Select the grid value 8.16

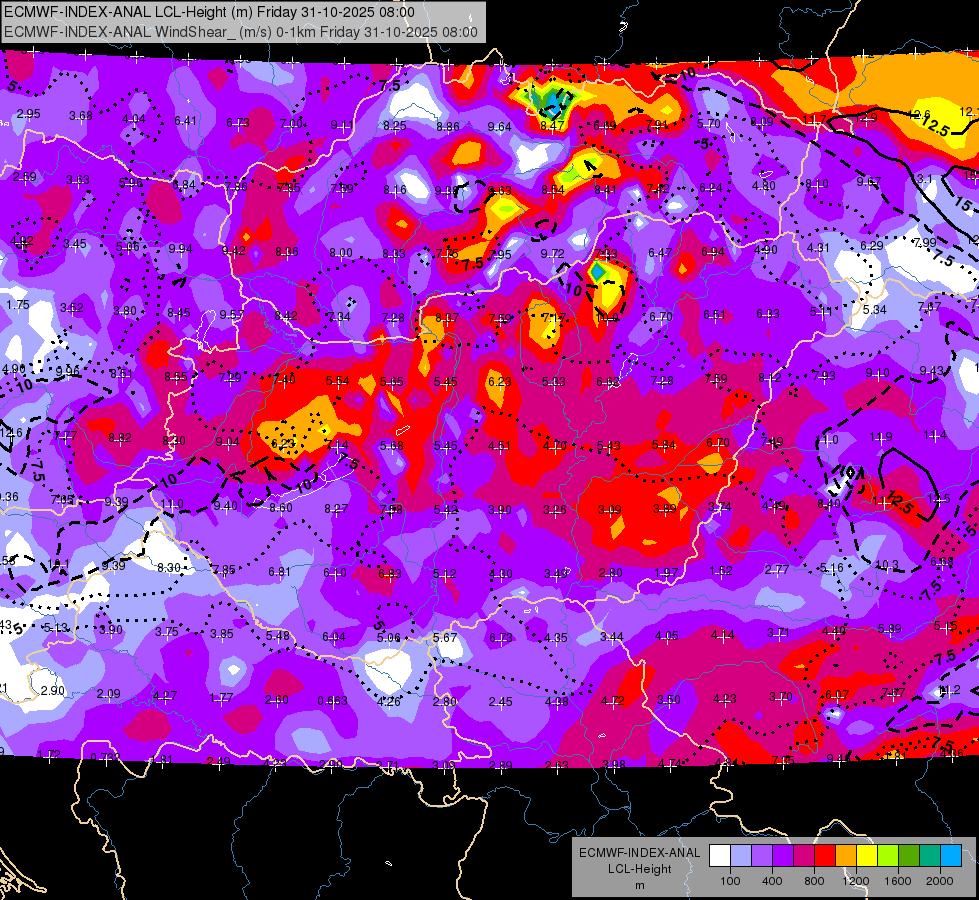point(395,189)
